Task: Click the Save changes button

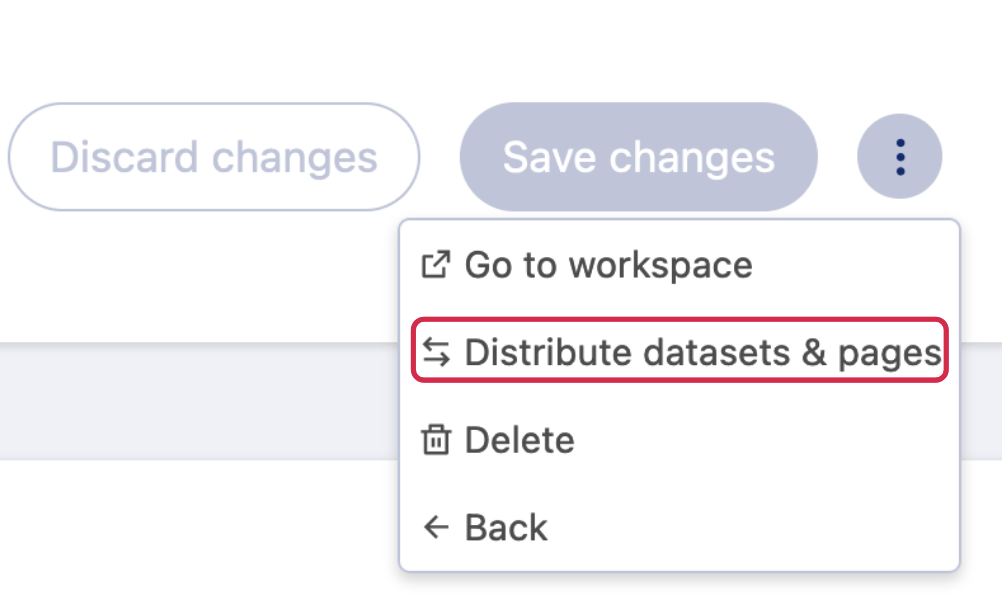Action: [638, 157]
